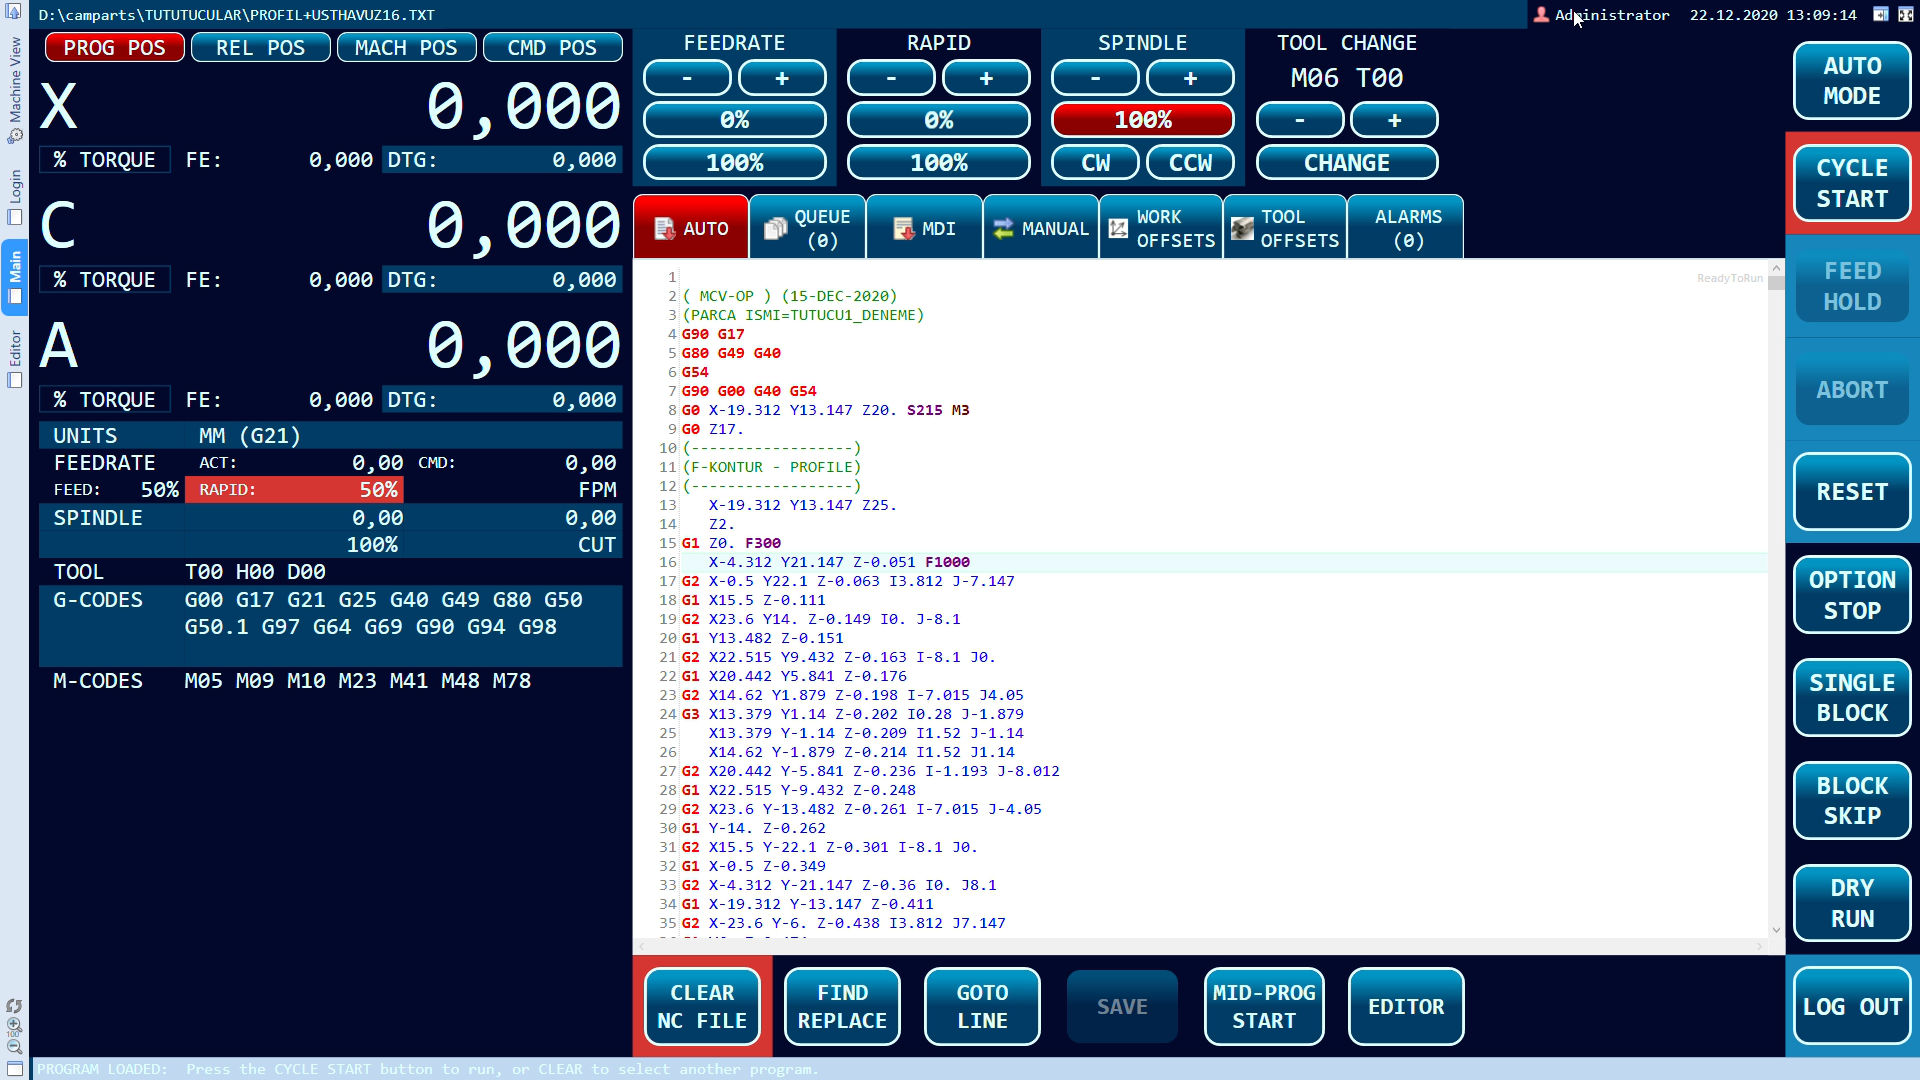Click the PROG POS position mode

(113, 47)
